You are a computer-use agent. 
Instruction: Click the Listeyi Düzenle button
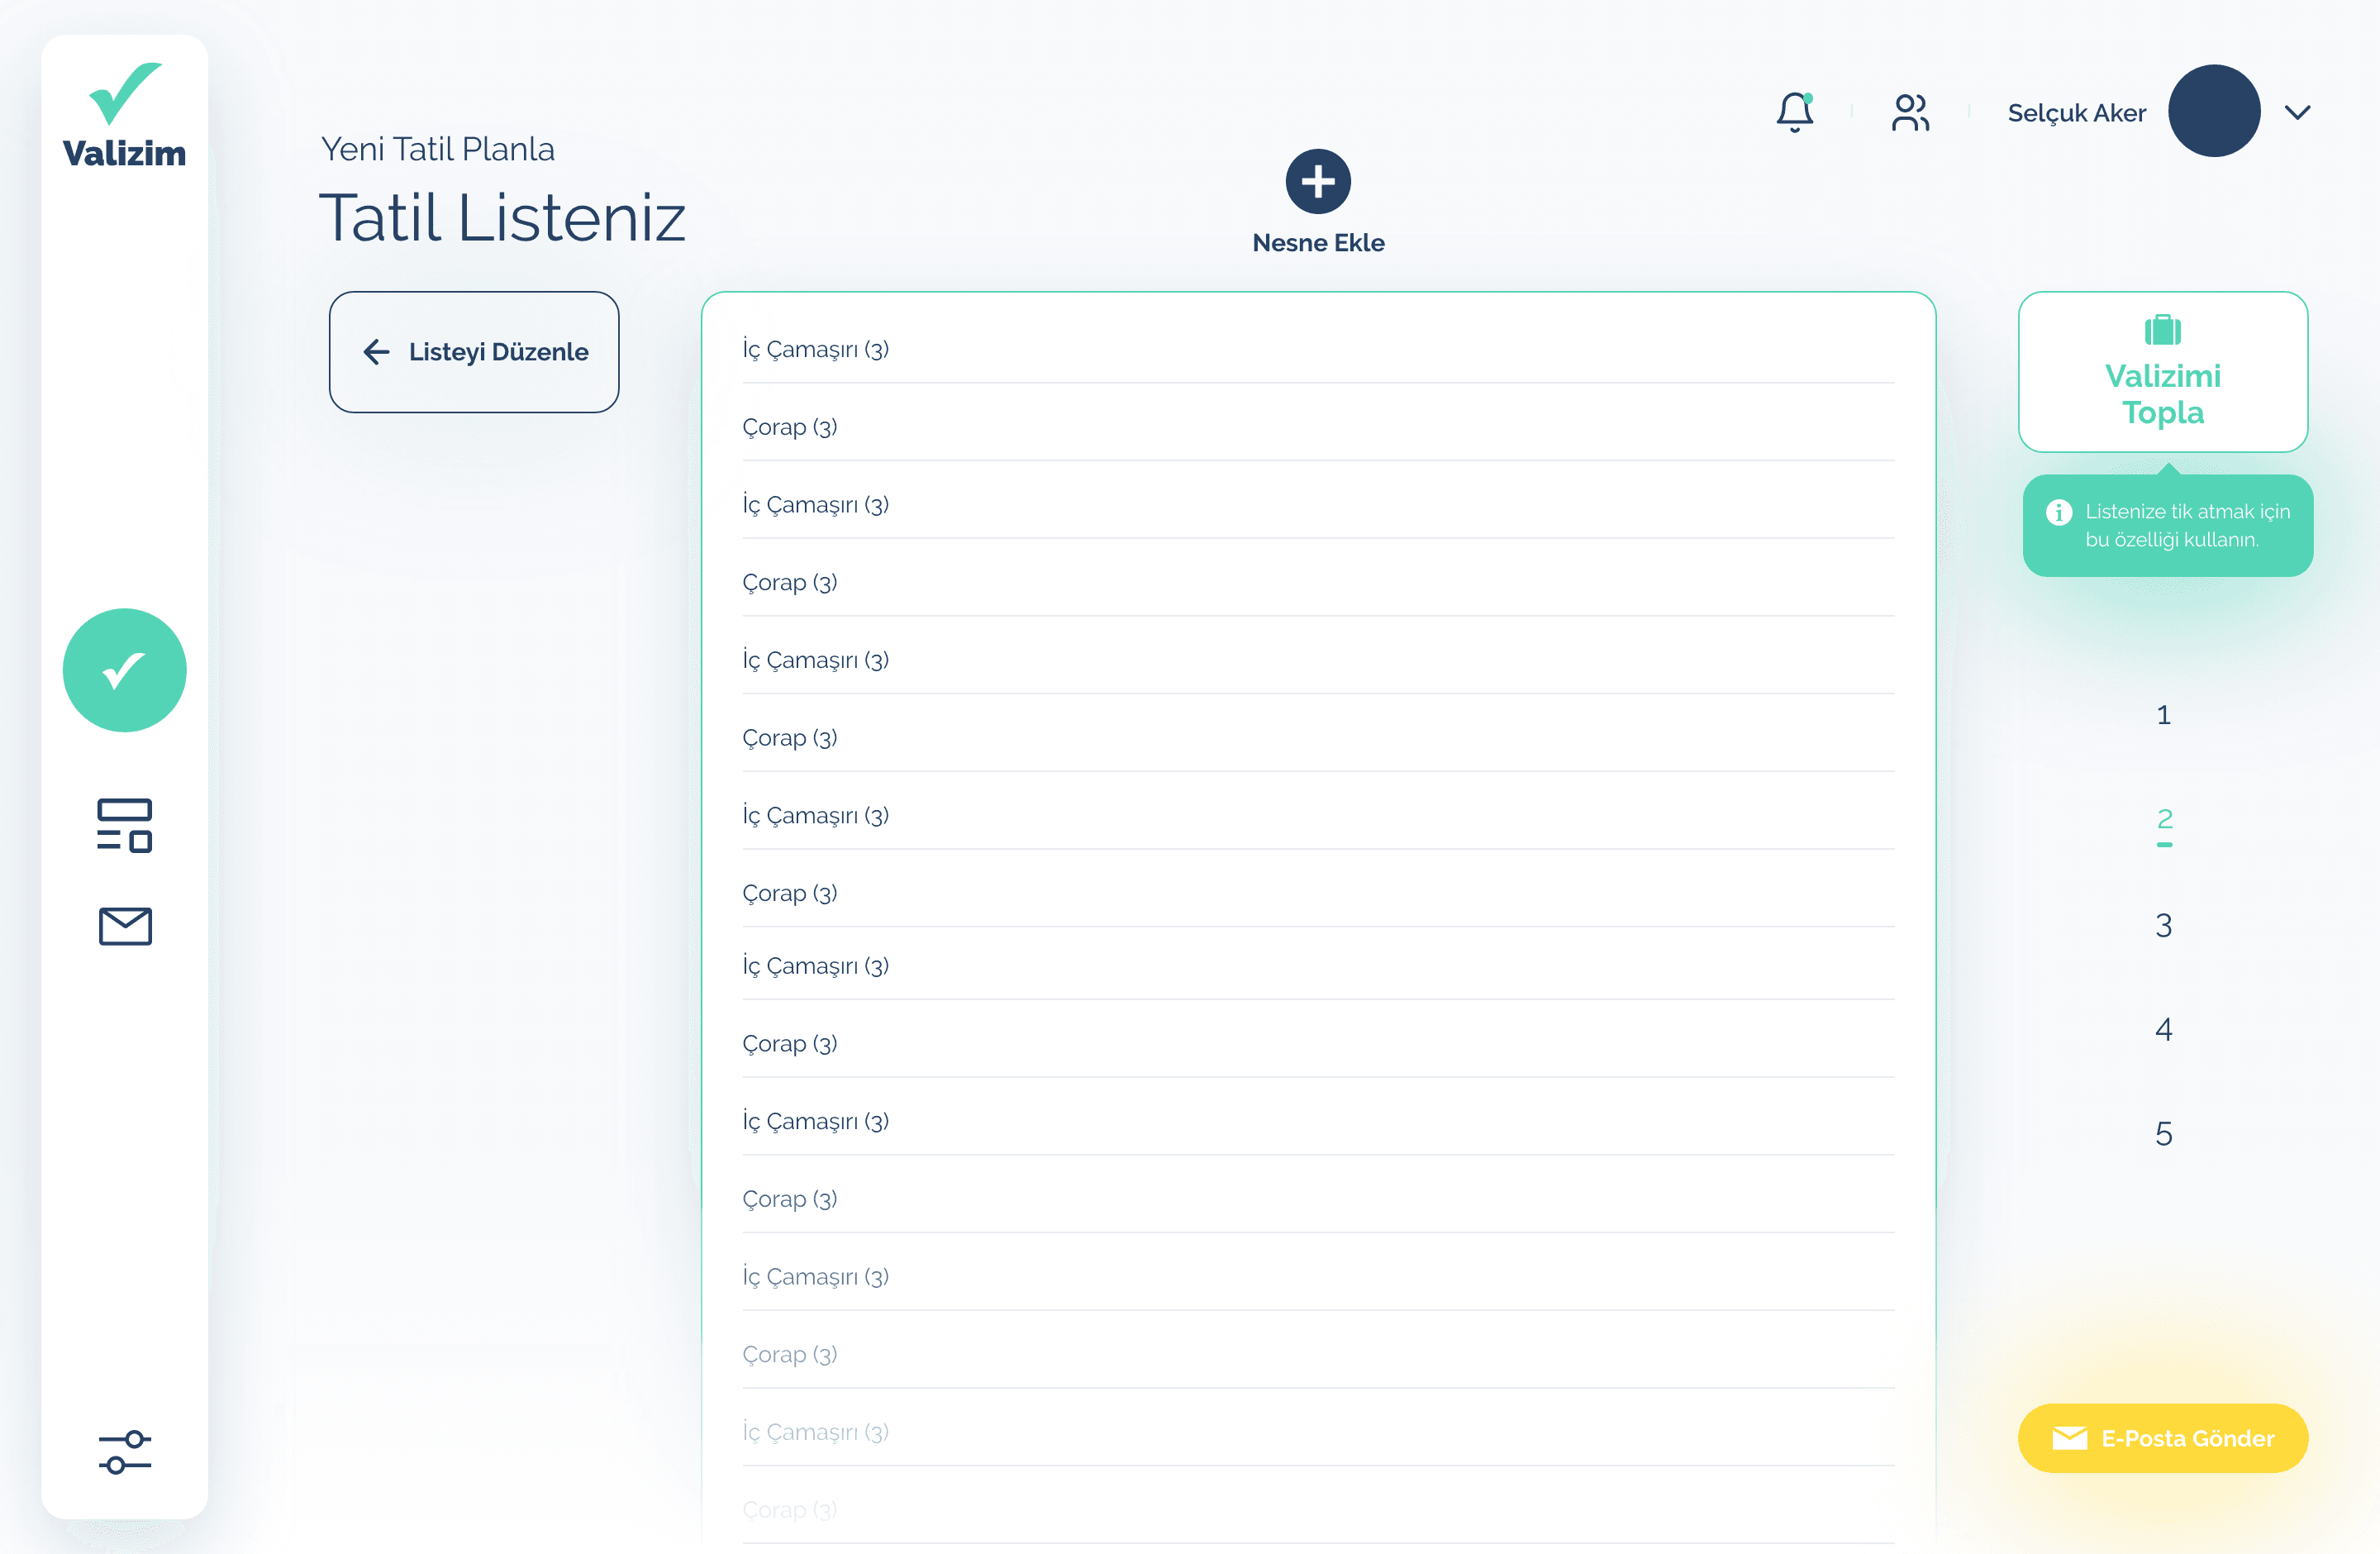tap(474, 352)
